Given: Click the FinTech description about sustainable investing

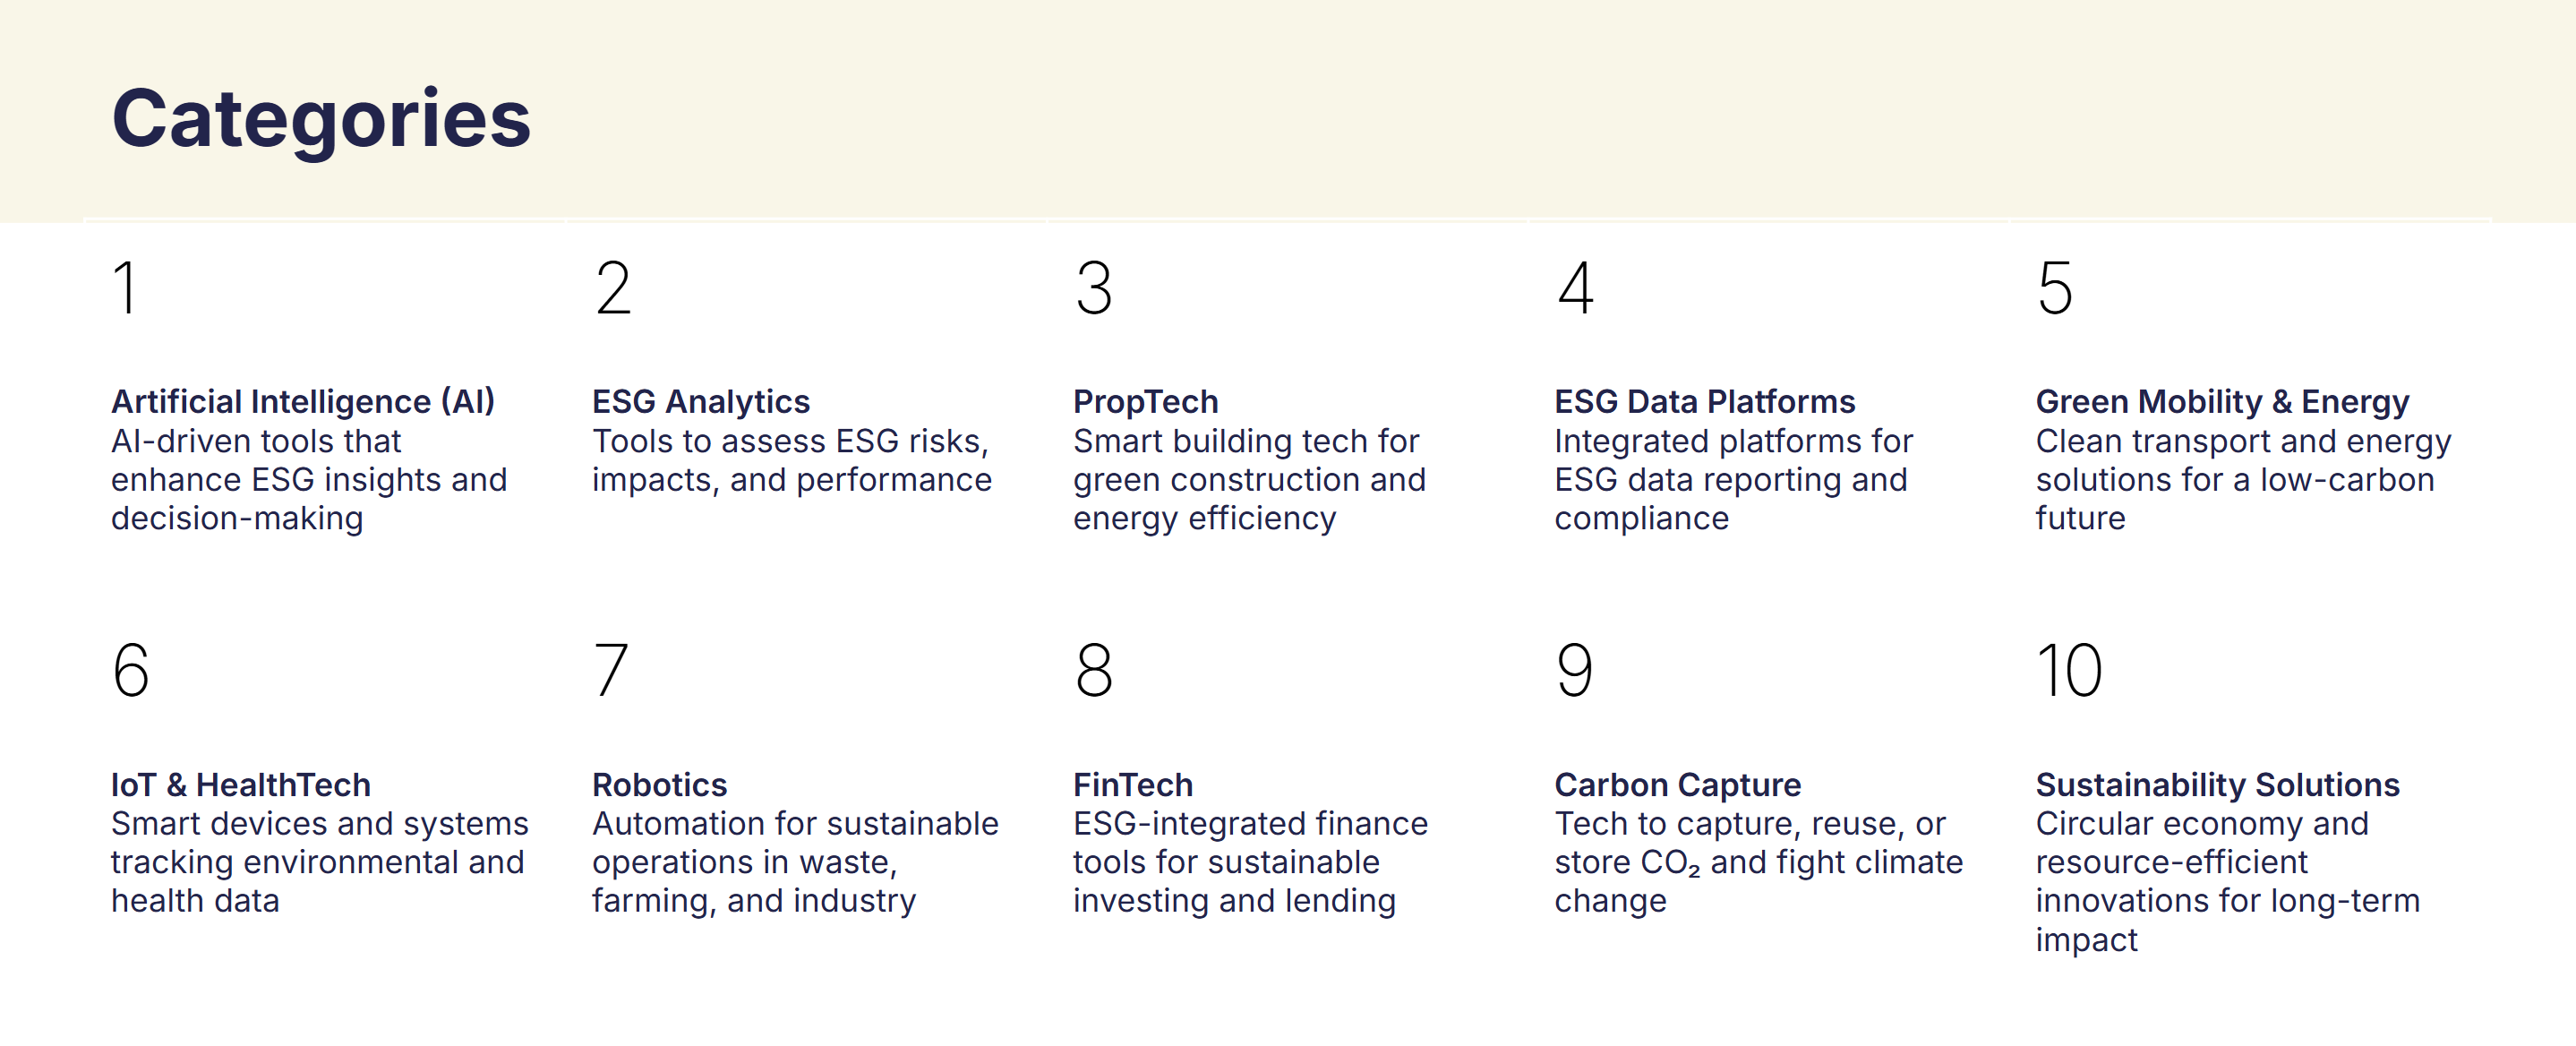Looking at the screenshot, I should 1251,862.
